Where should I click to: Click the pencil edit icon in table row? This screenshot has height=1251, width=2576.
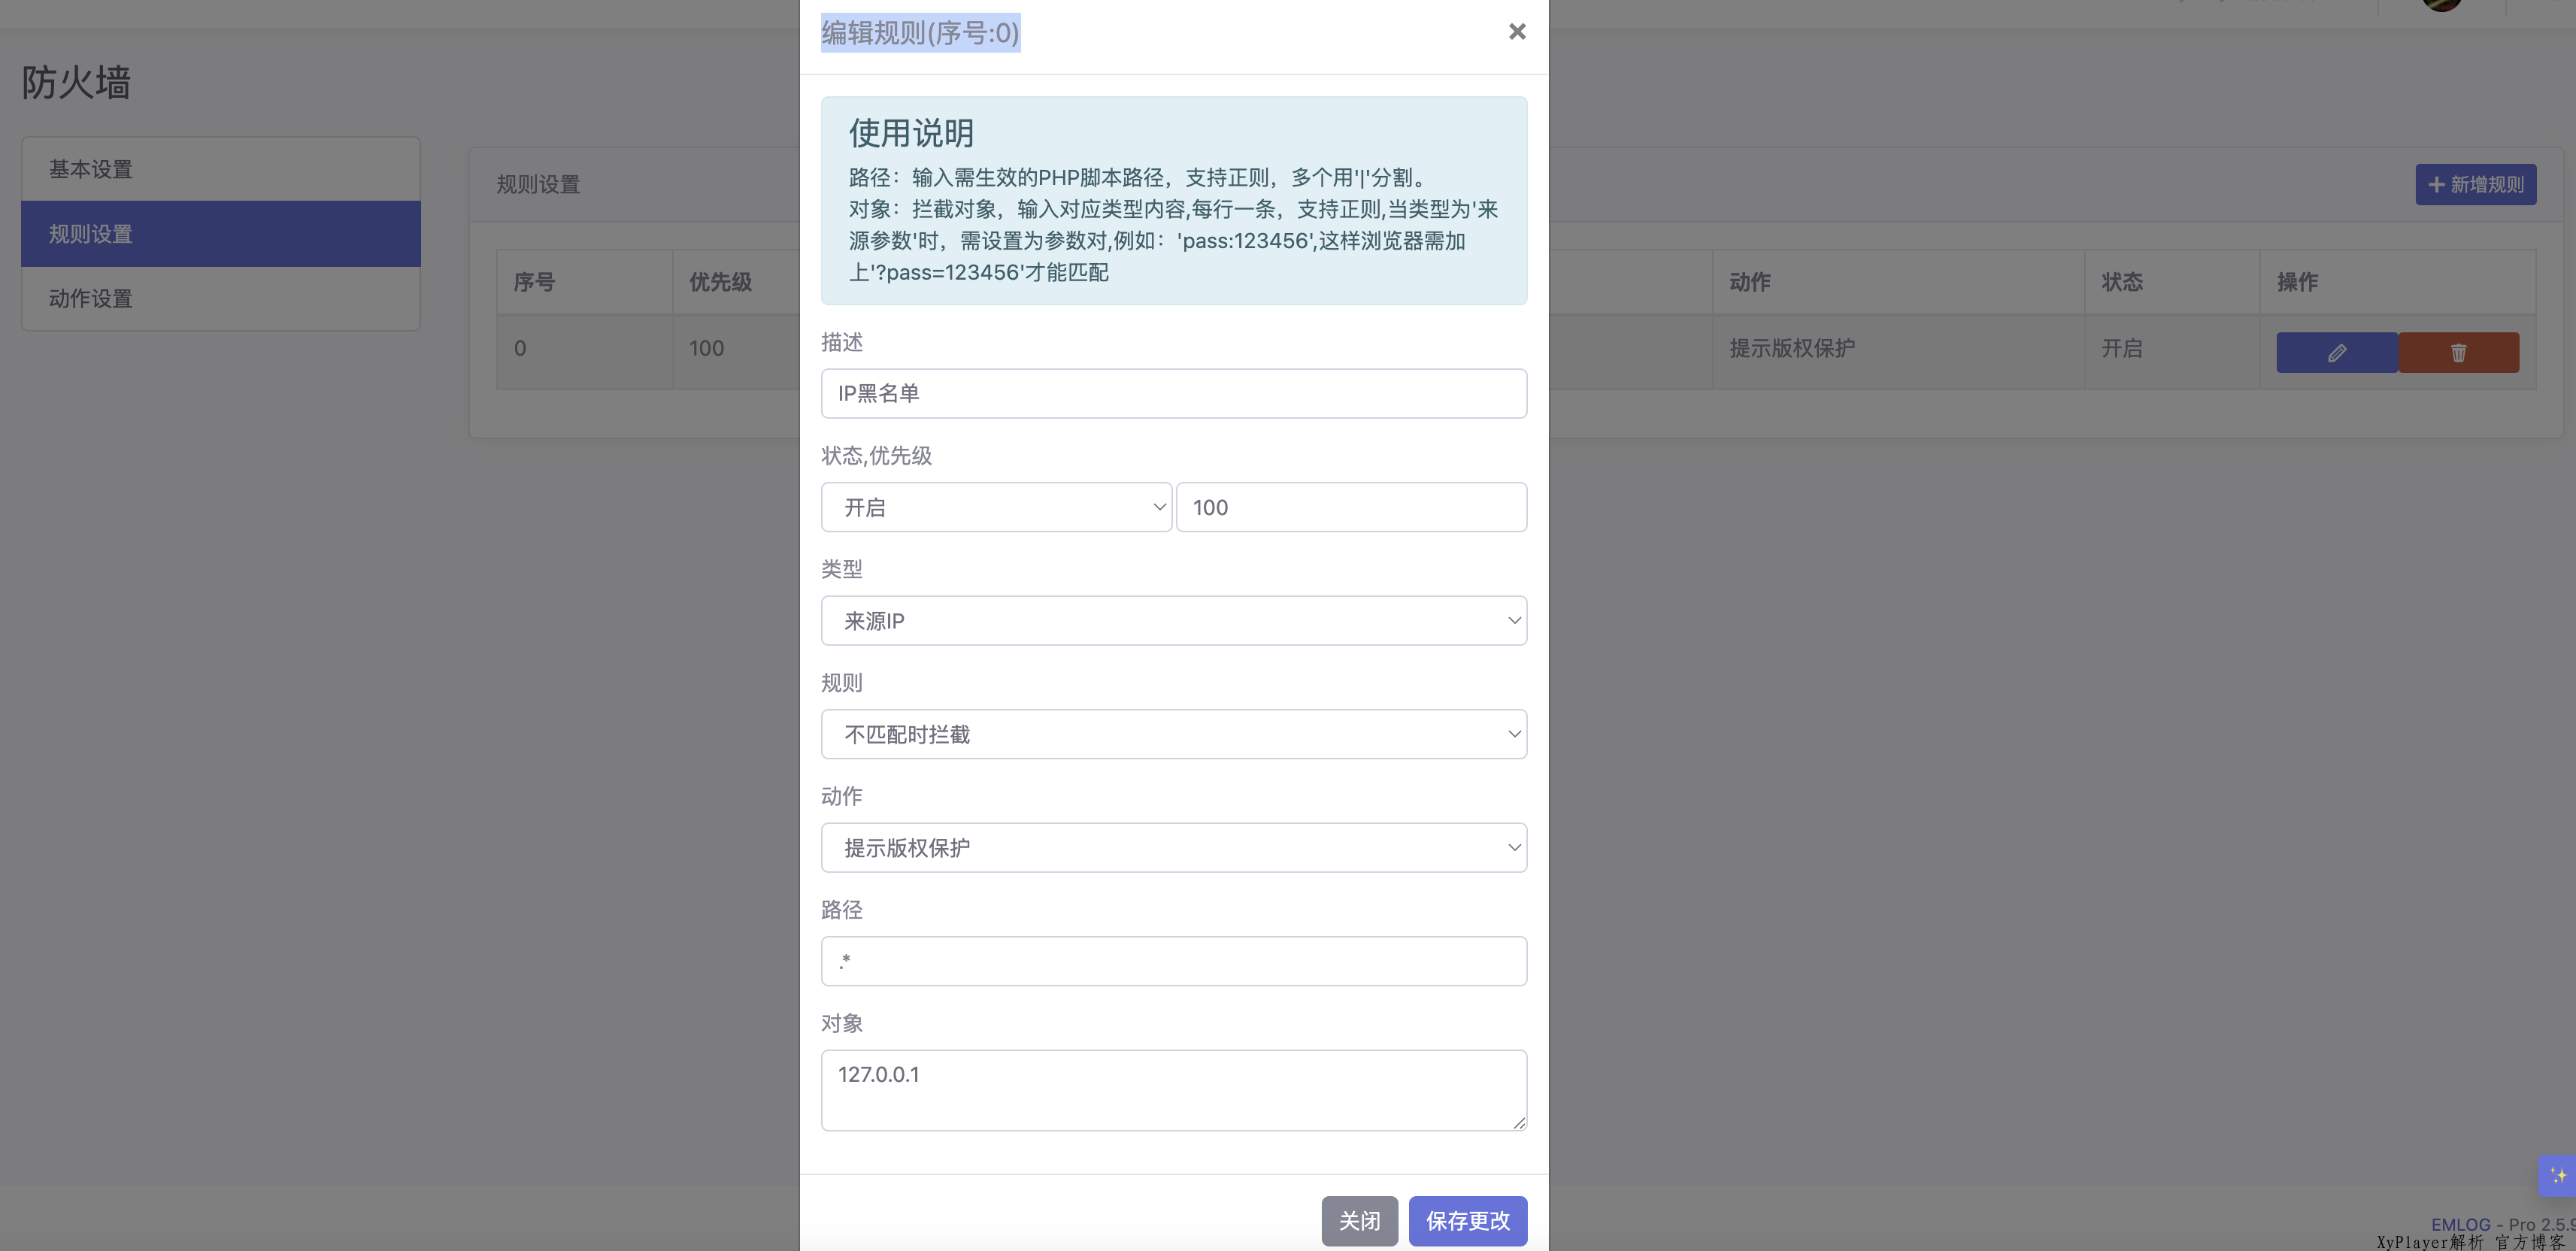coord(2336,353)
